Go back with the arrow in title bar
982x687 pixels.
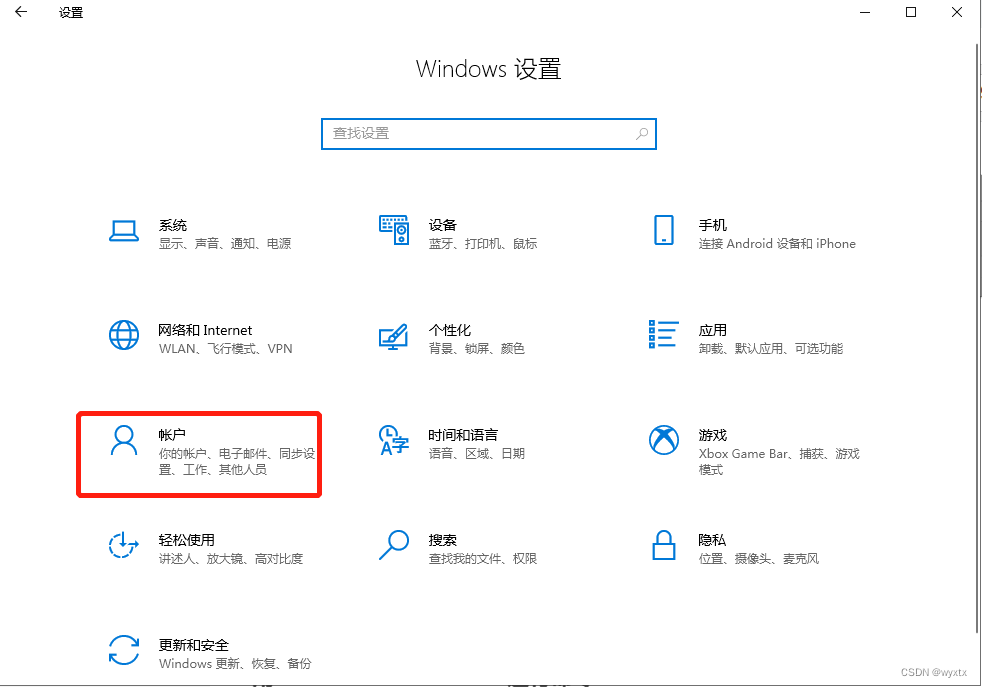click(x=21, y=12)
